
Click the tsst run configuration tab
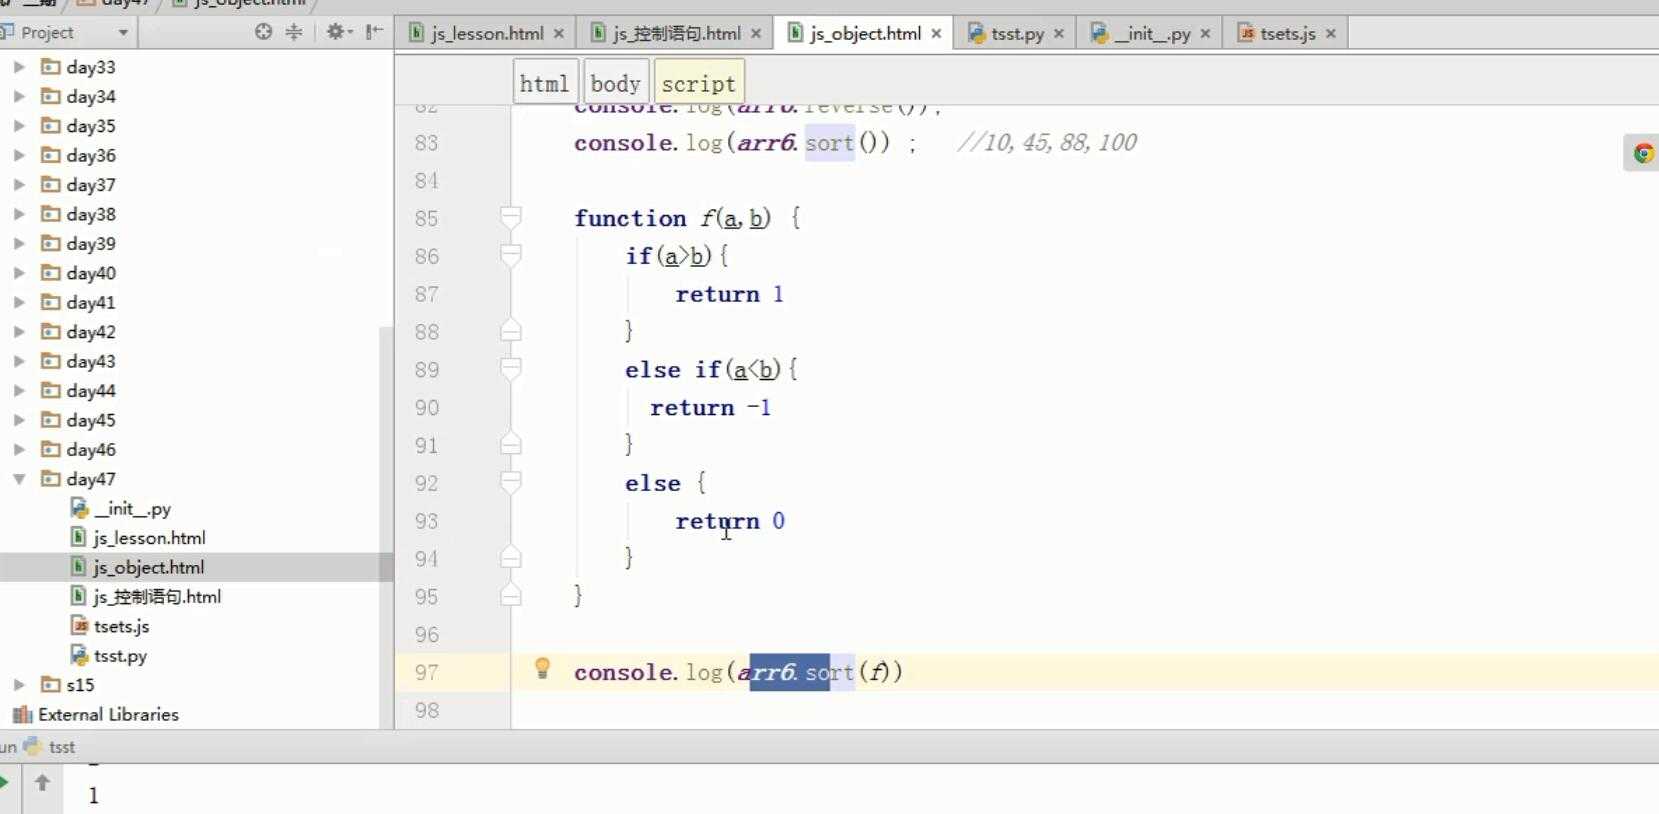(x=49, y=746)
